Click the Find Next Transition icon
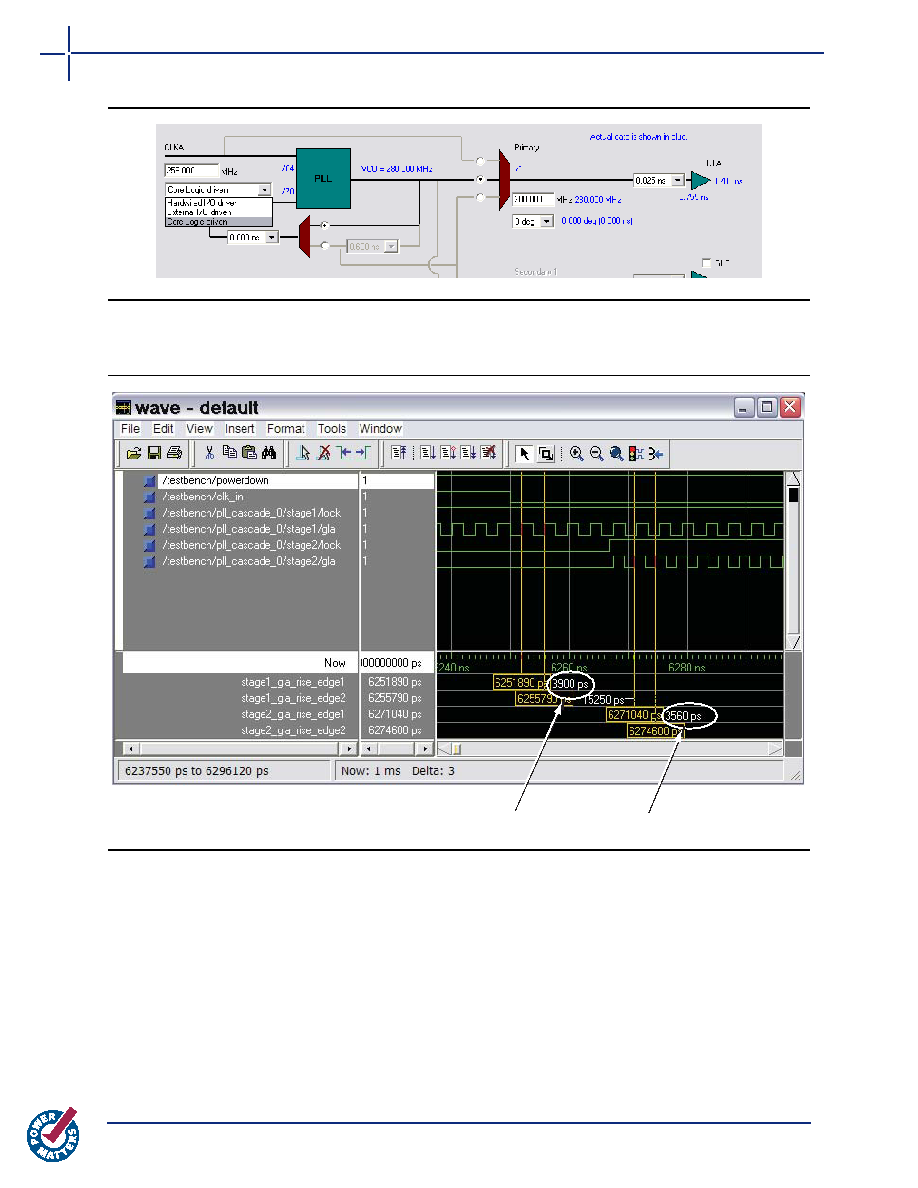918x1188 pixels. coord(364,453)
